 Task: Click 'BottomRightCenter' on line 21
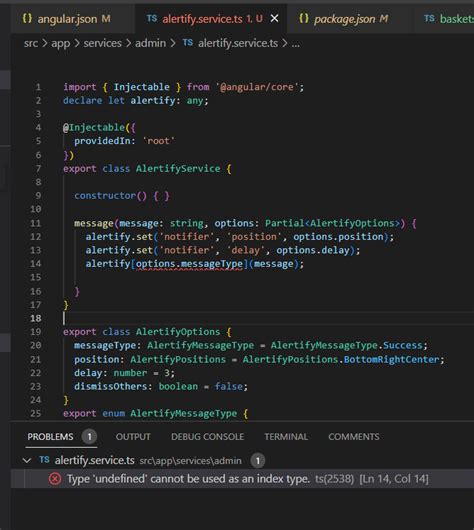click(392, 359)
